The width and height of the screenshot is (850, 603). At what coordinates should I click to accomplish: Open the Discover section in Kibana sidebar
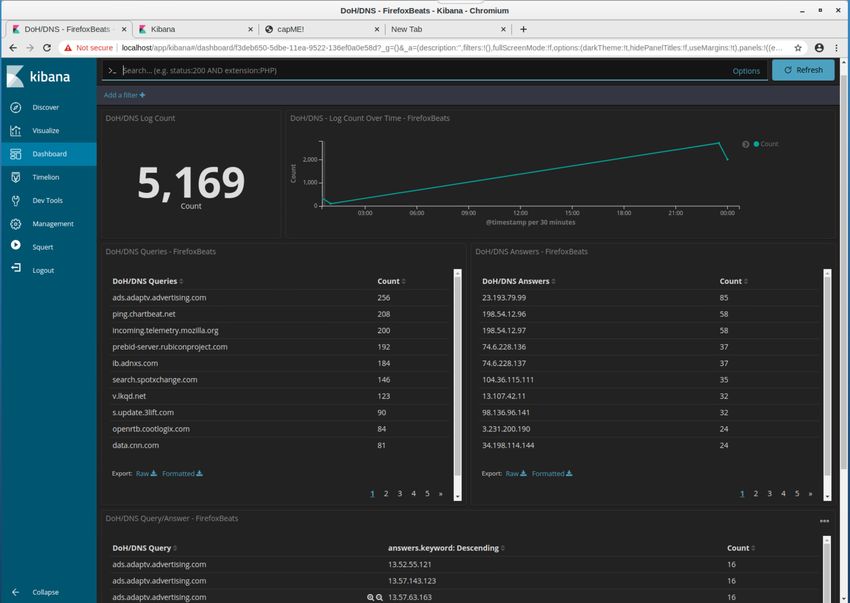click(48, 107)
